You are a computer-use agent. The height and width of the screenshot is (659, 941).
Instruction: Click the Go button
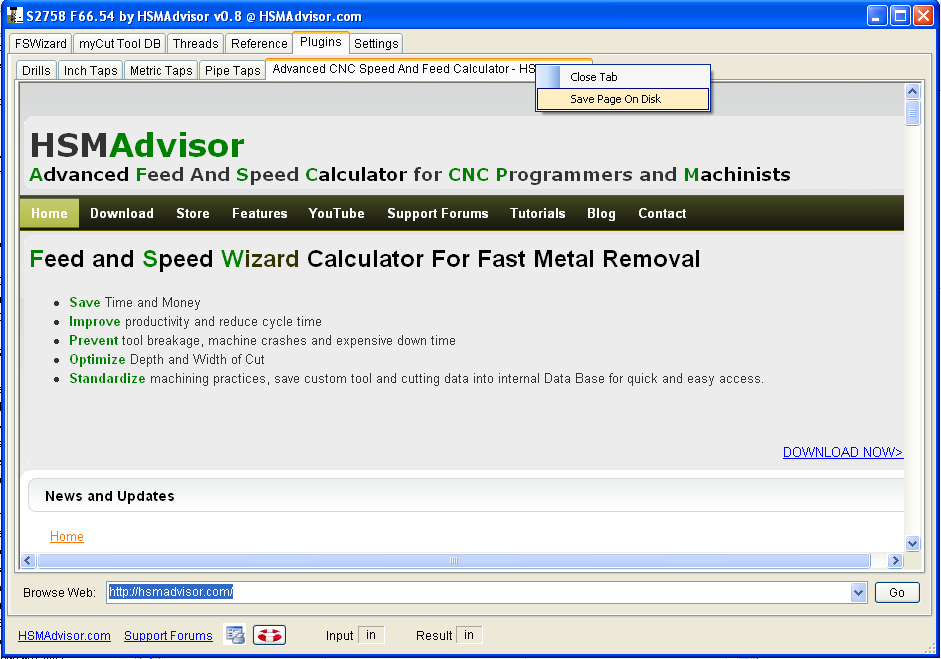pyautogui.click(x=897, y=592)
